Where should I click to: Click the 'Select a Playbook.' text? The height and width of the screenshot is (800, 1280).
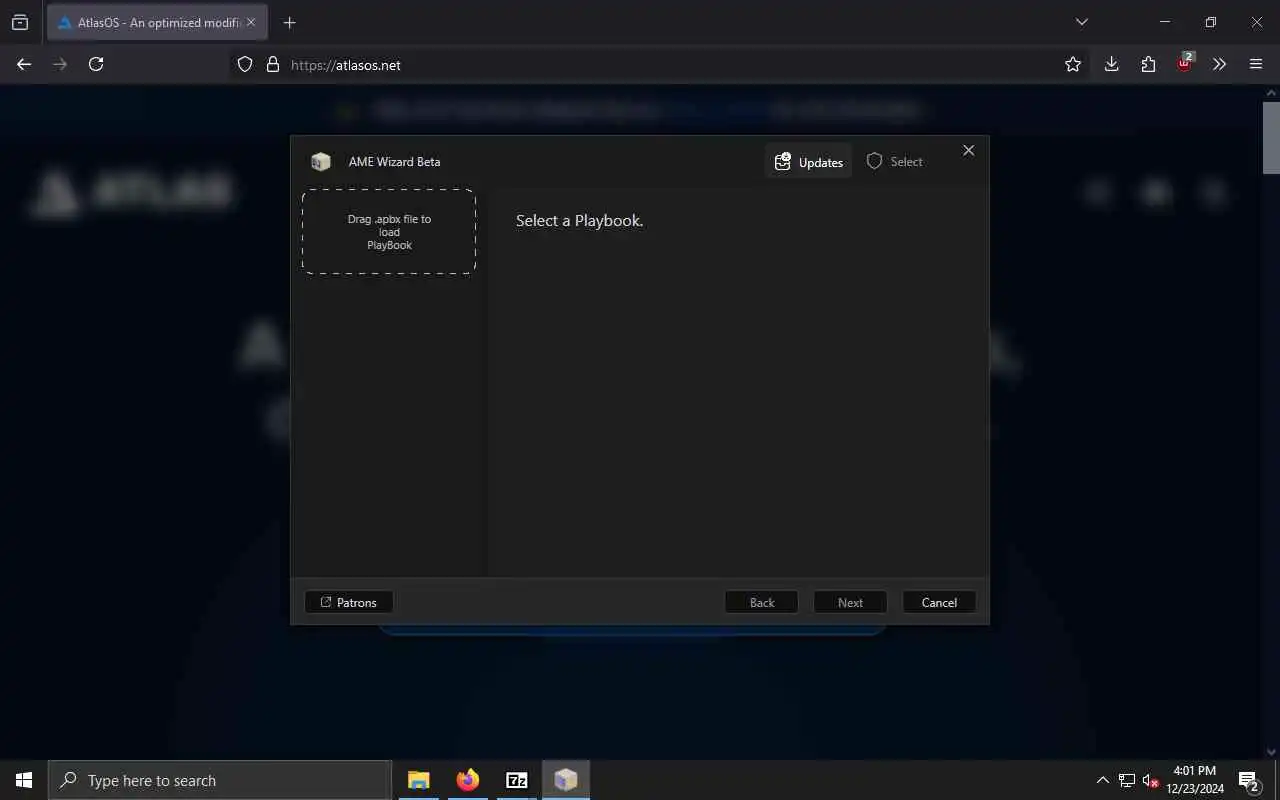[579, 220]
